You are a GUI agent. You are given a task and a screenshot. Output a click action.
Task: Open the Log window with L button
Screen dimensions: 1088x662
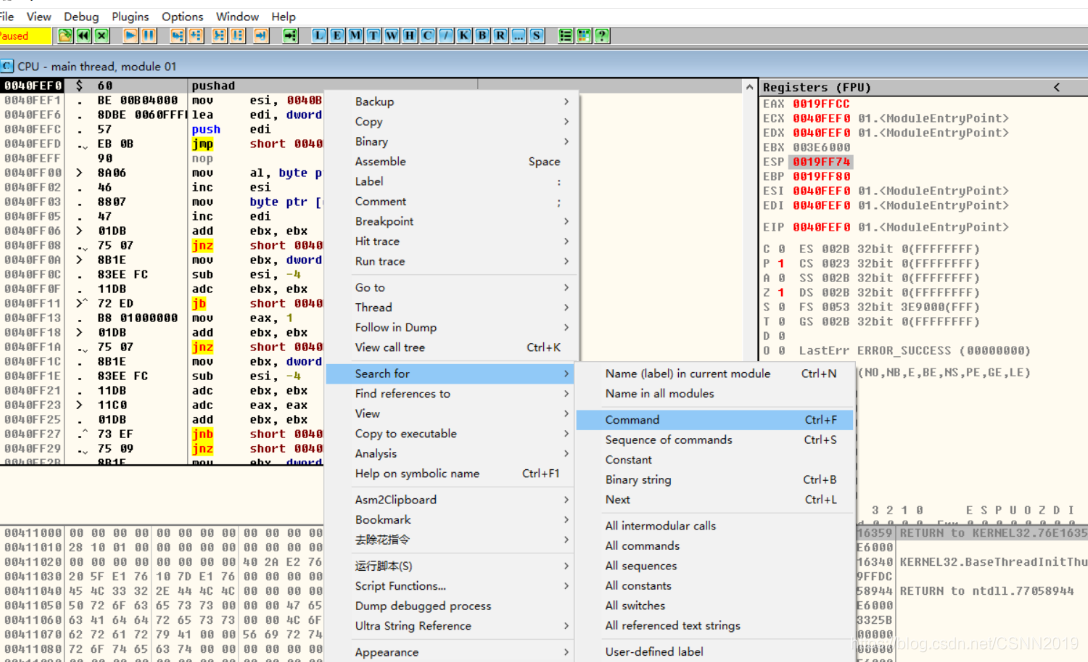tap(318, 35)
